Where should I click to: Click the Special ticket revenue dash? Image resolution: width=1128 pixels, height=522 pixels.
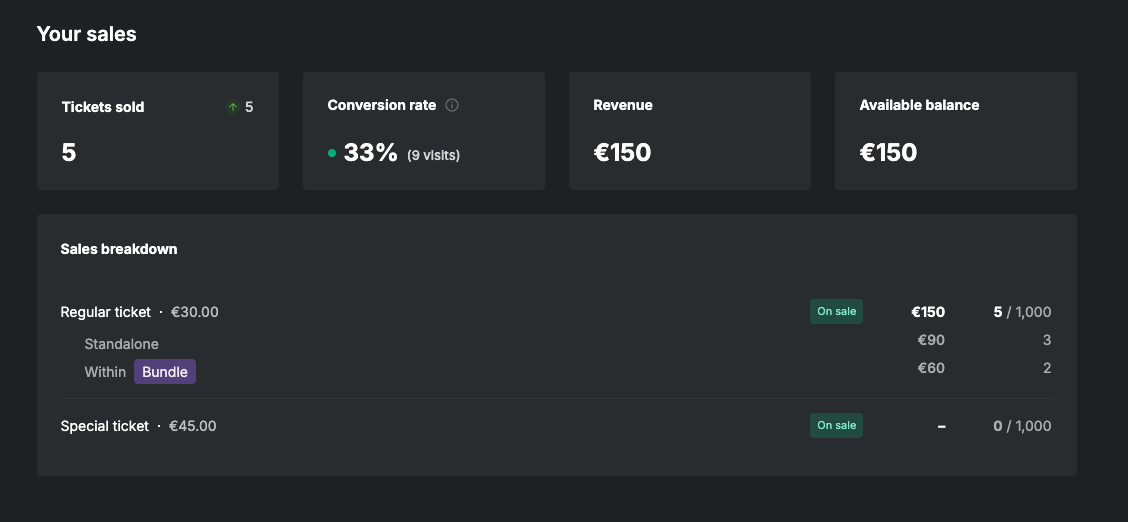click(942, 426)
